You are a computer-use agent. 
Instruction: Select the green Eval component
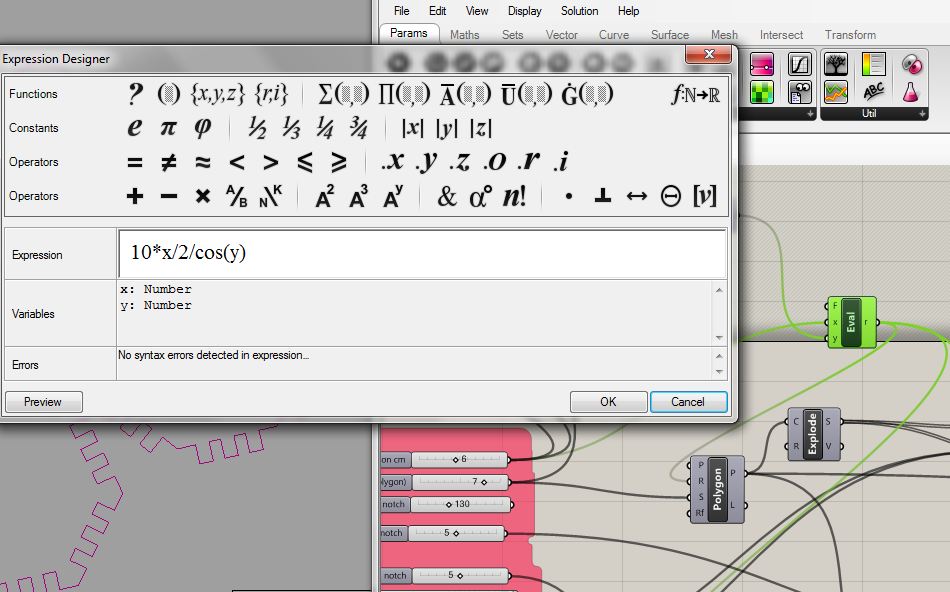tap(851, 322)
